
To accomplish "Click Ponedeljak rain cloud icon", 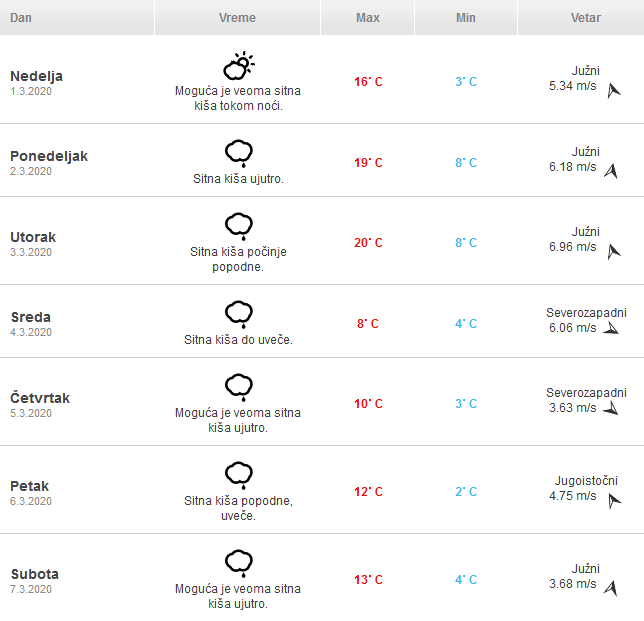I will 238,153.
